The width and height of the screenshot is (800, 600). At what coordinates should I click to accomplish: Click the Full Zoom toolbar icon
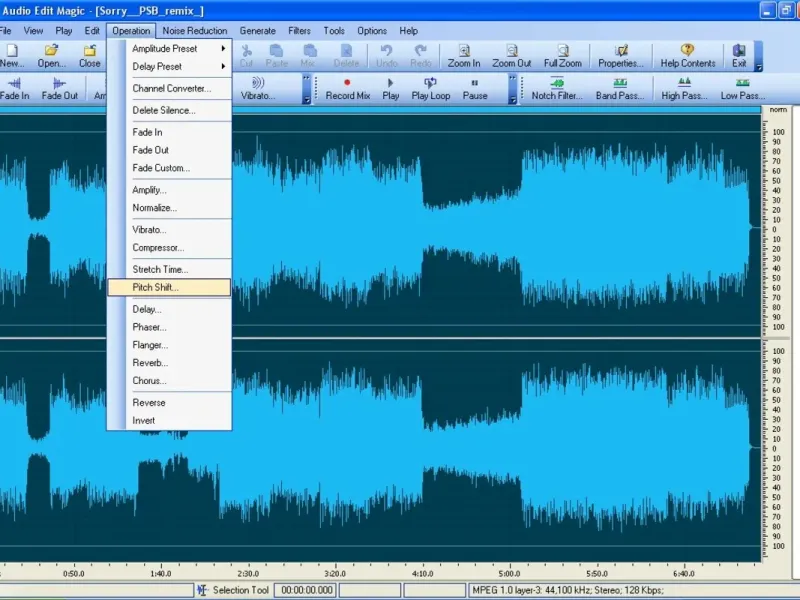[562, 55]
